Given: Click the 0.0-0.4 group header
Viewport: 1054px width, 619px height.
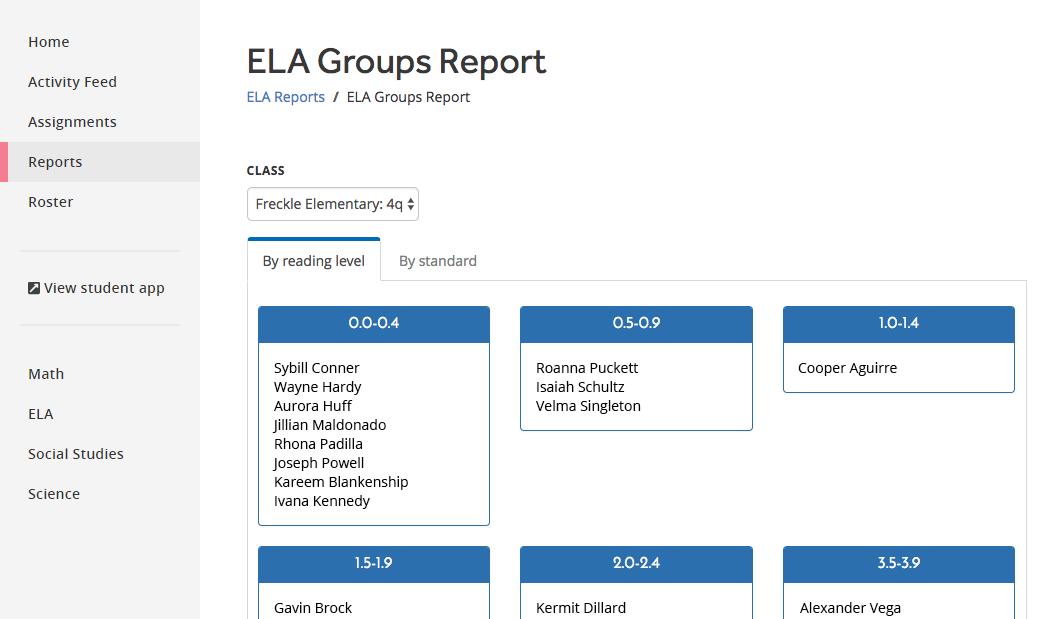Looking at the screenshot, I should pyautogui.click(x=374, y=323).
